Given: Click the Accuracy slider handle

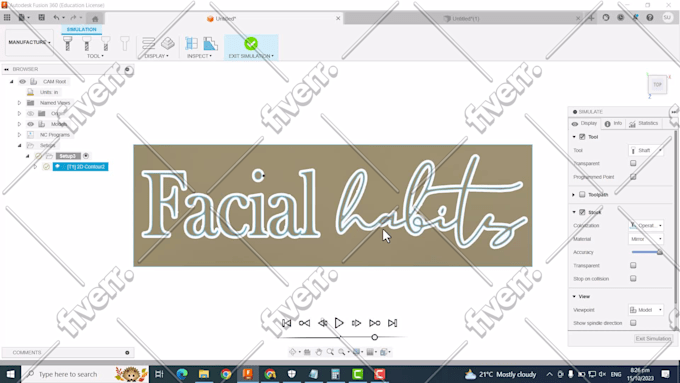Looking at the screenshot, I should 660,252.
